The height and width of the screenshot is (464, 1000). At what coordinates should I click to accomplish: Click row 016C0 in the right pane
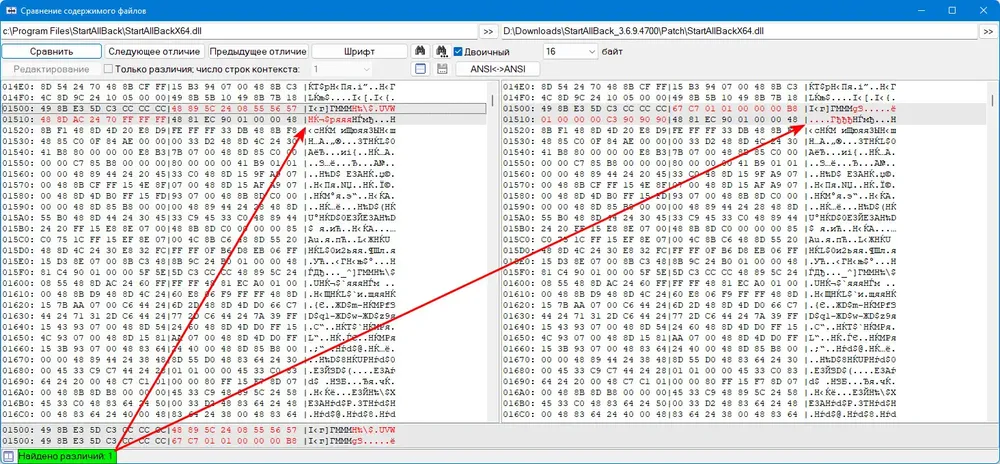744,414
